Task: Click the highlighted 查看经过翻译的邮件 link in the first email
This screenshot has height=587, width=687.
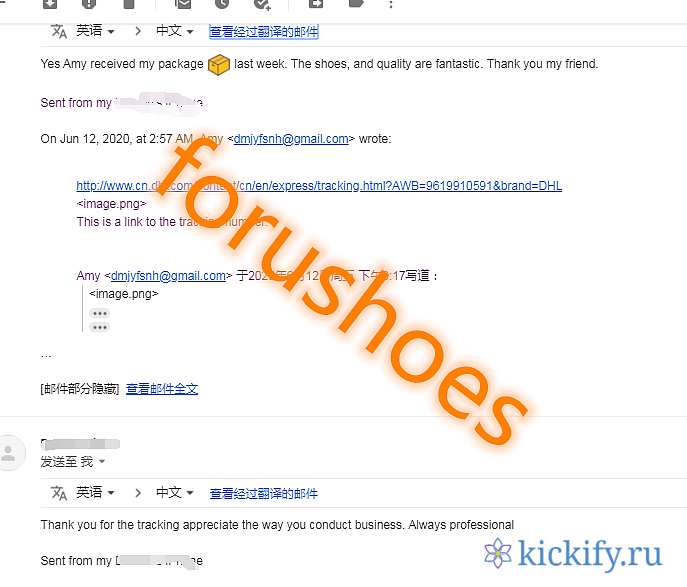Action: 264,32
